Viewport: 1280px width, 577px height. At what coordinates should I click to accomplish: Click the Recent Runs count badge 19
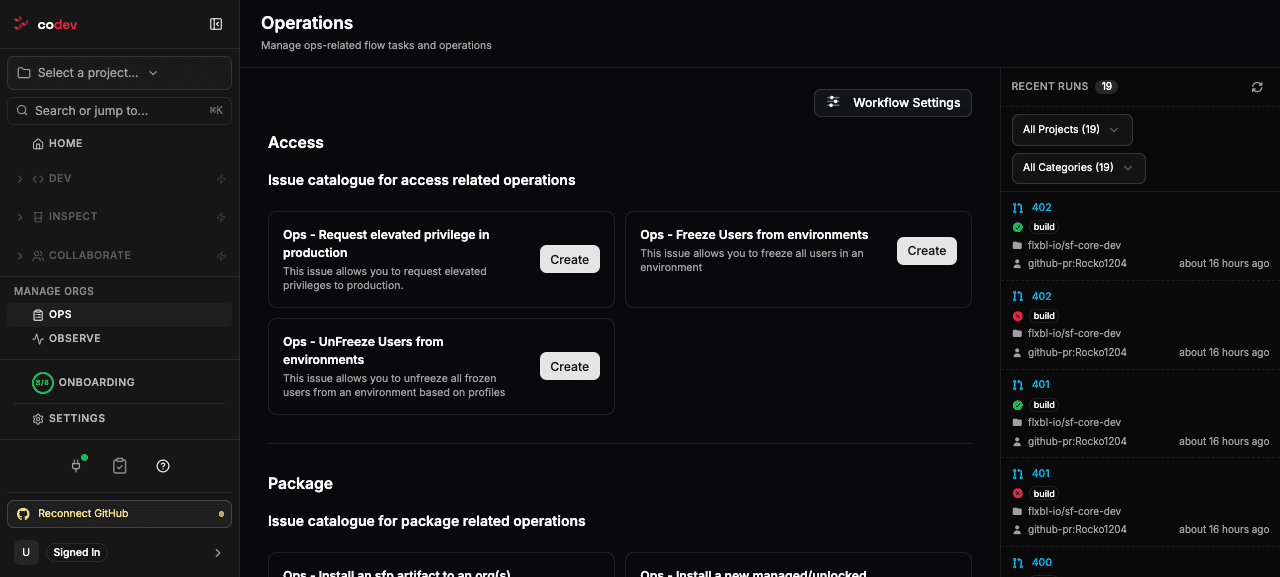coord(1106,87)
